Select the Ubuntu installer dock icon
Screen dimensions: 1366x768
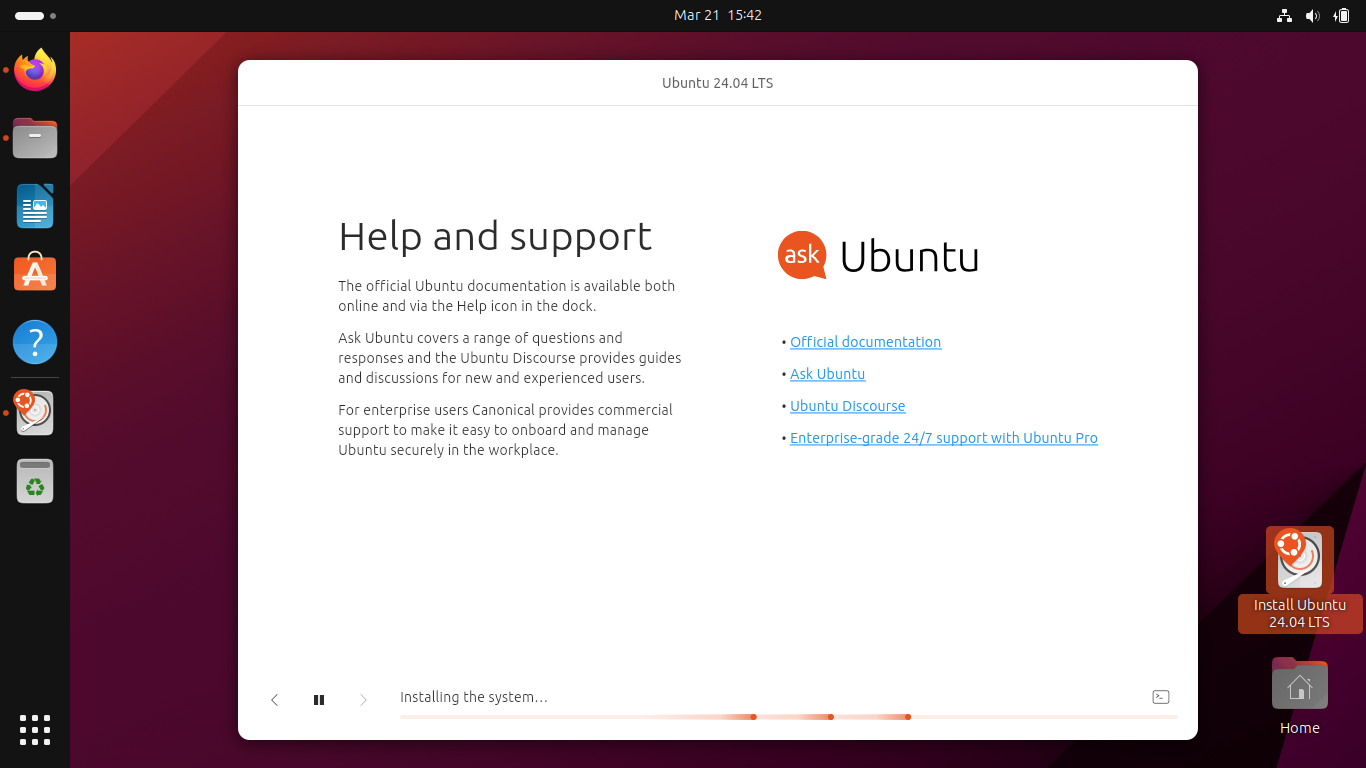[x=35, y=412]
